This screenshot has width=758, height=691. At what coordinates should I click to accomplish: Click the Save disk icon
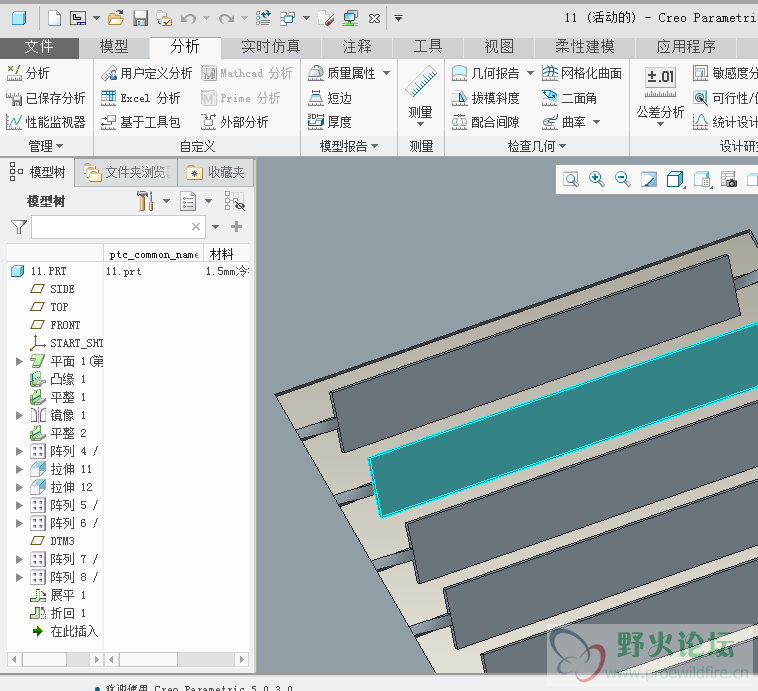tap(140, 18)
